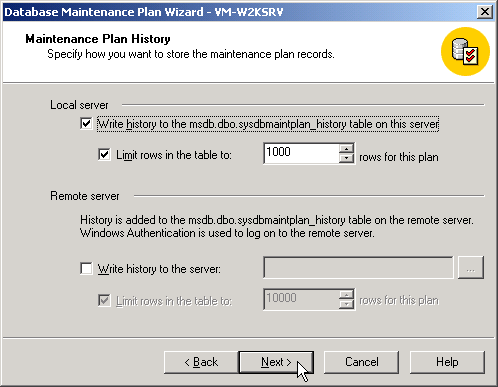The width and height of the screenshot is (498, 387).
Task: Toggle local Limit rows in the table checkbox
Action: (104, 154)
